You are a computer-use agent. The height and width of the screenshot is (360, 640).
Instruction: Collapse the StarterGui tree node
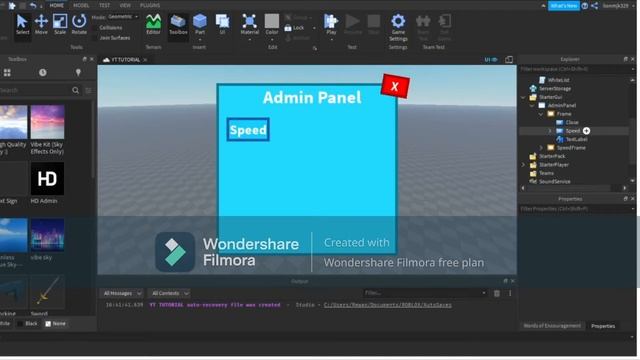coord(523,97)
